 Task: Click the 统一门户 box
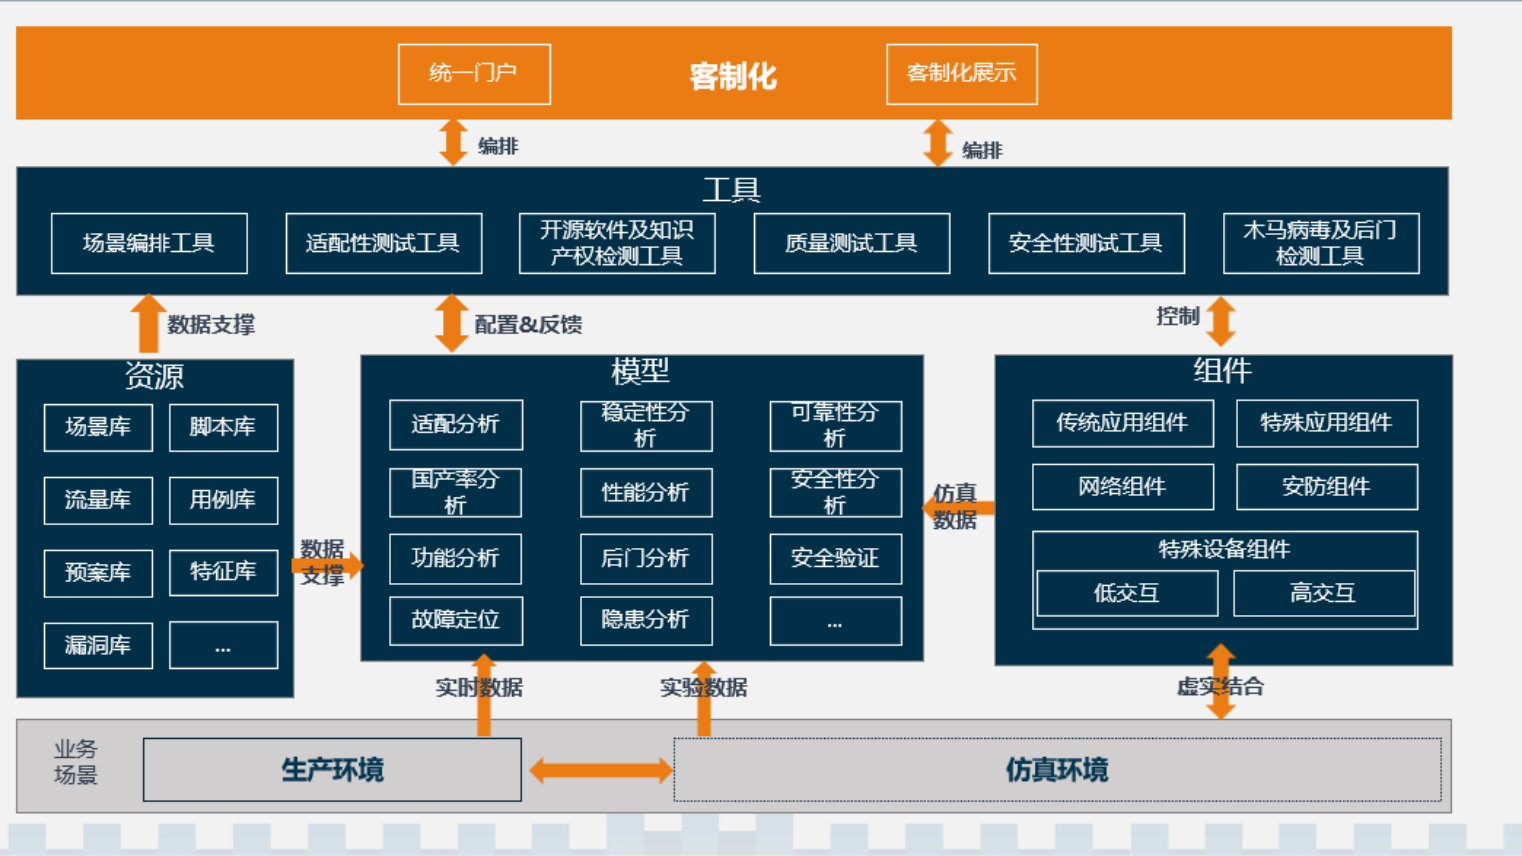coord(474,74)
